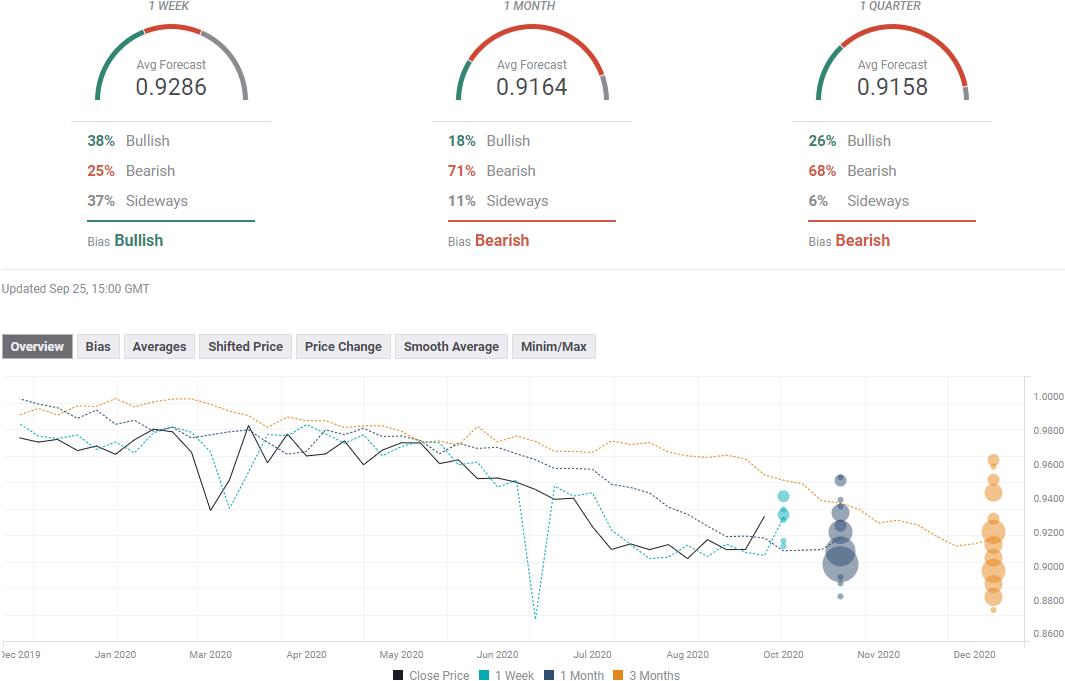The image size is (1065, 681).
Task: Click the largest navy 1 Month forecast bubble
Action: 840,563
